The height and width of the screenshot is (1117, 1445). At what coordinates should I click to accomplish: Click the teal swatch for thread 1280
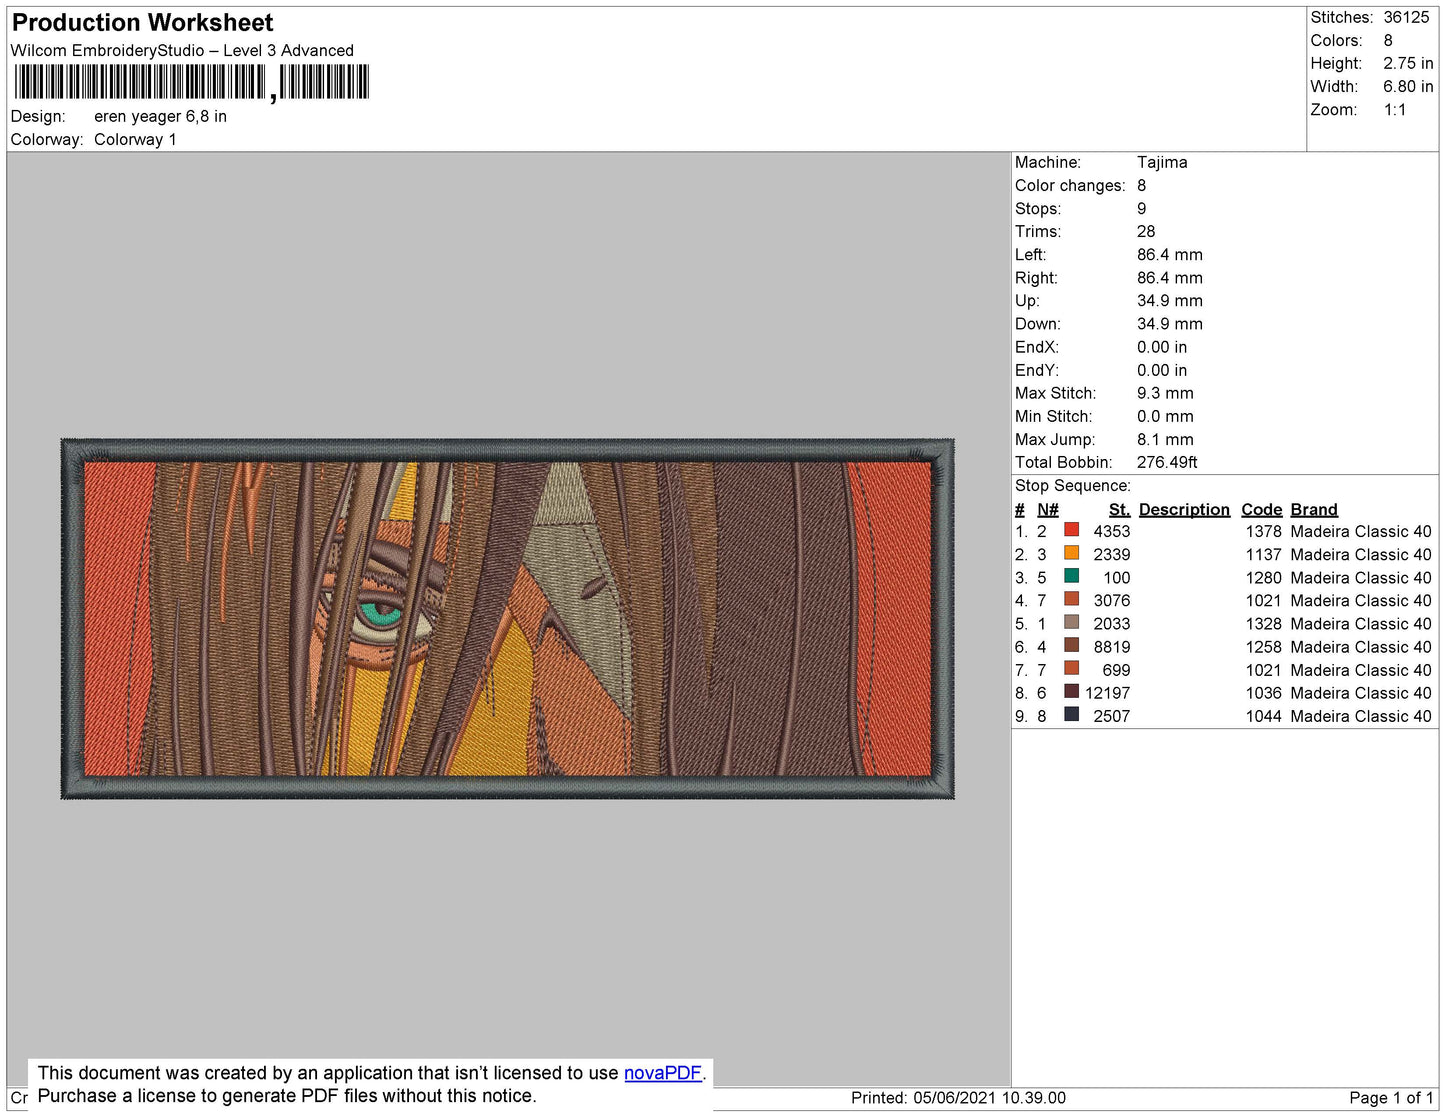(1072, 576)
